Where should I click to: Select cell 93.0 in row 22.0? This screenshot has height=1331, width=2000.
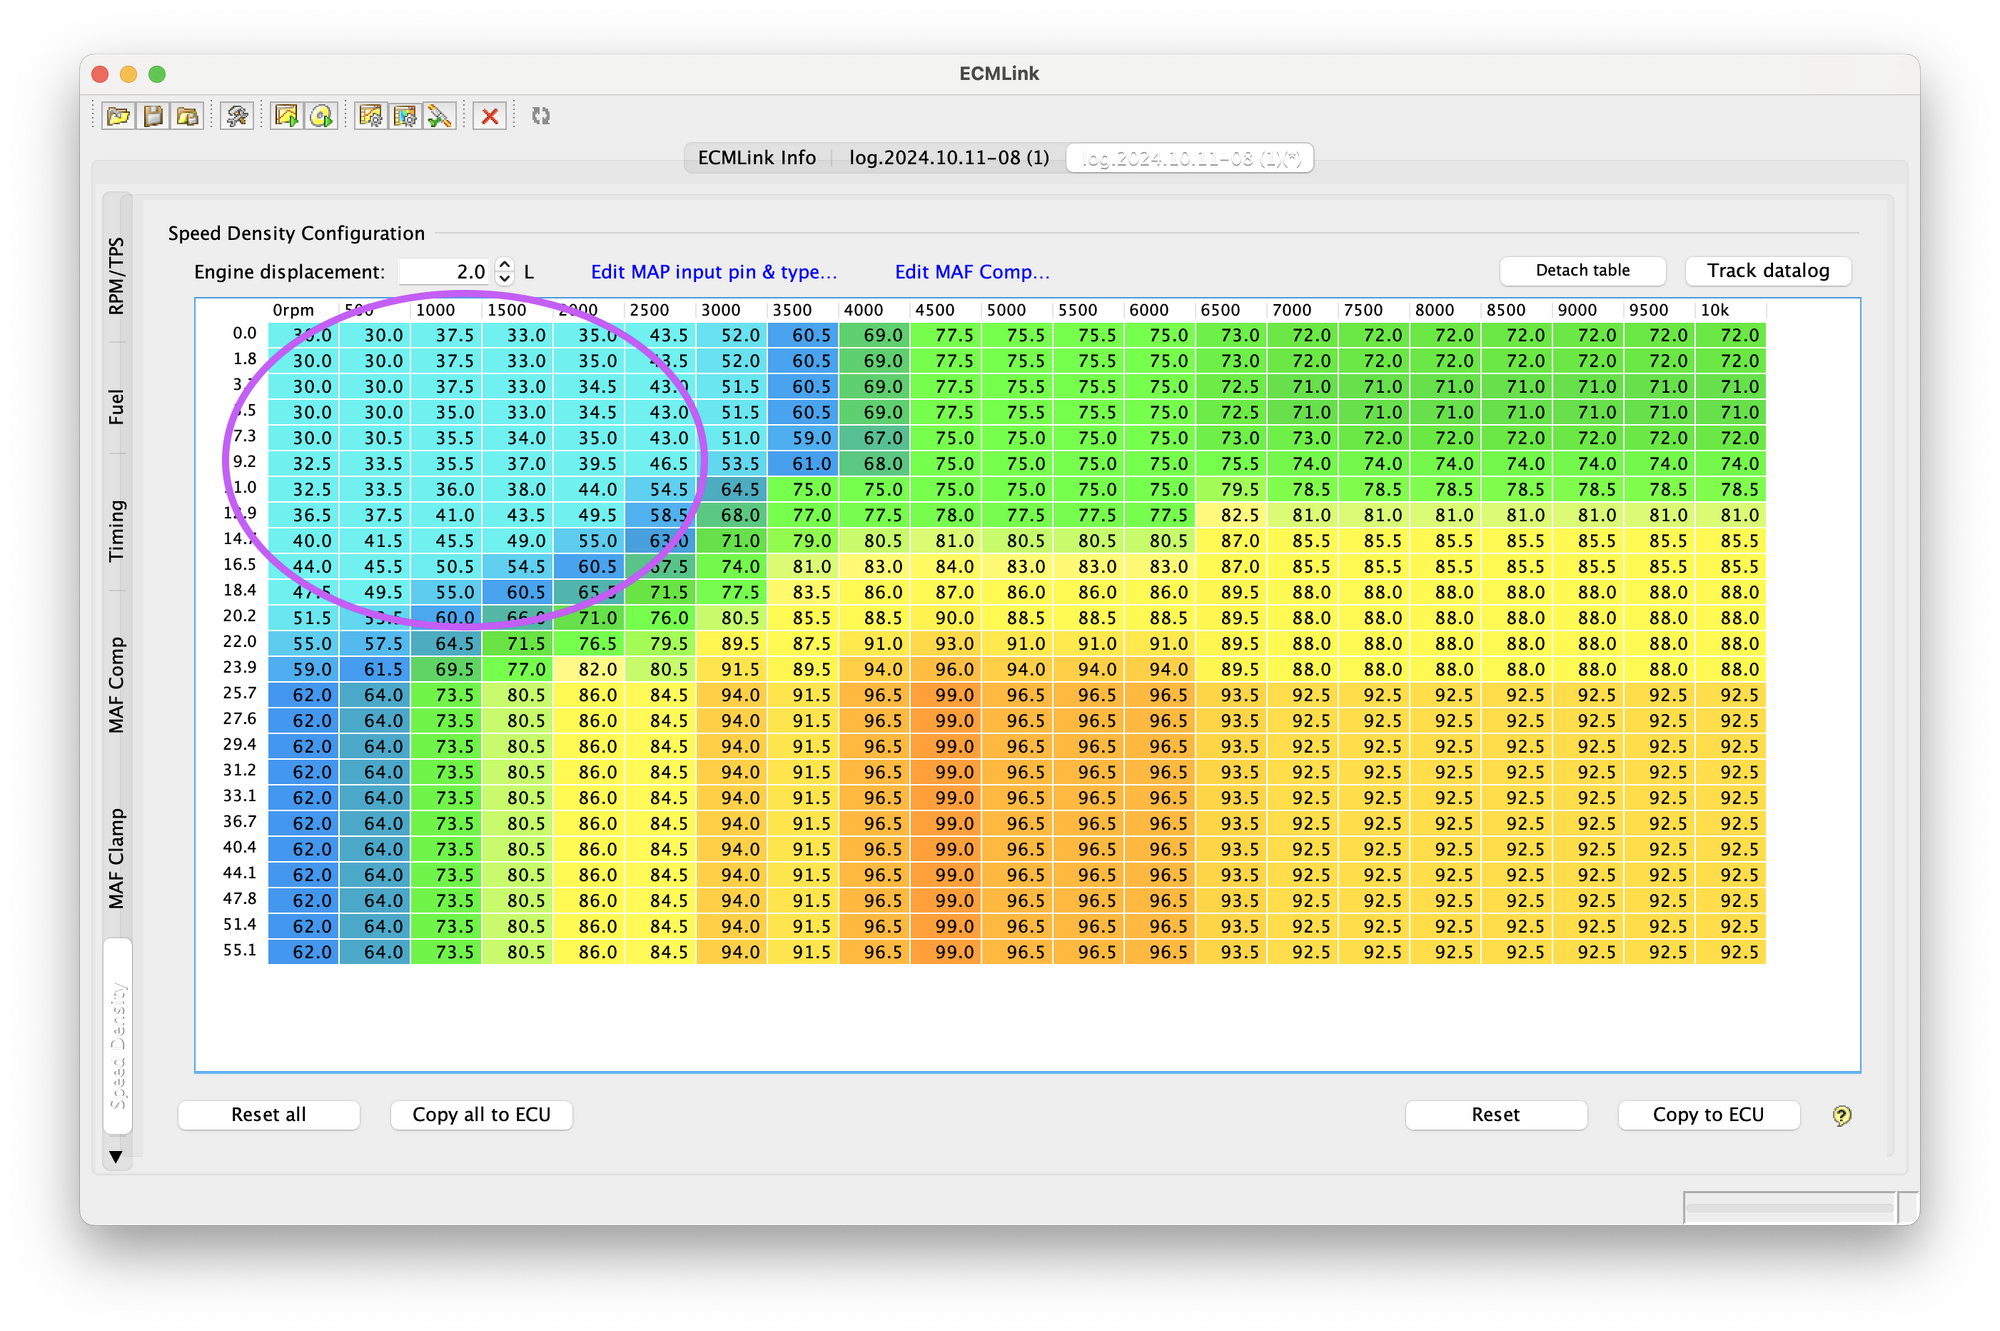tap(946, 644)
